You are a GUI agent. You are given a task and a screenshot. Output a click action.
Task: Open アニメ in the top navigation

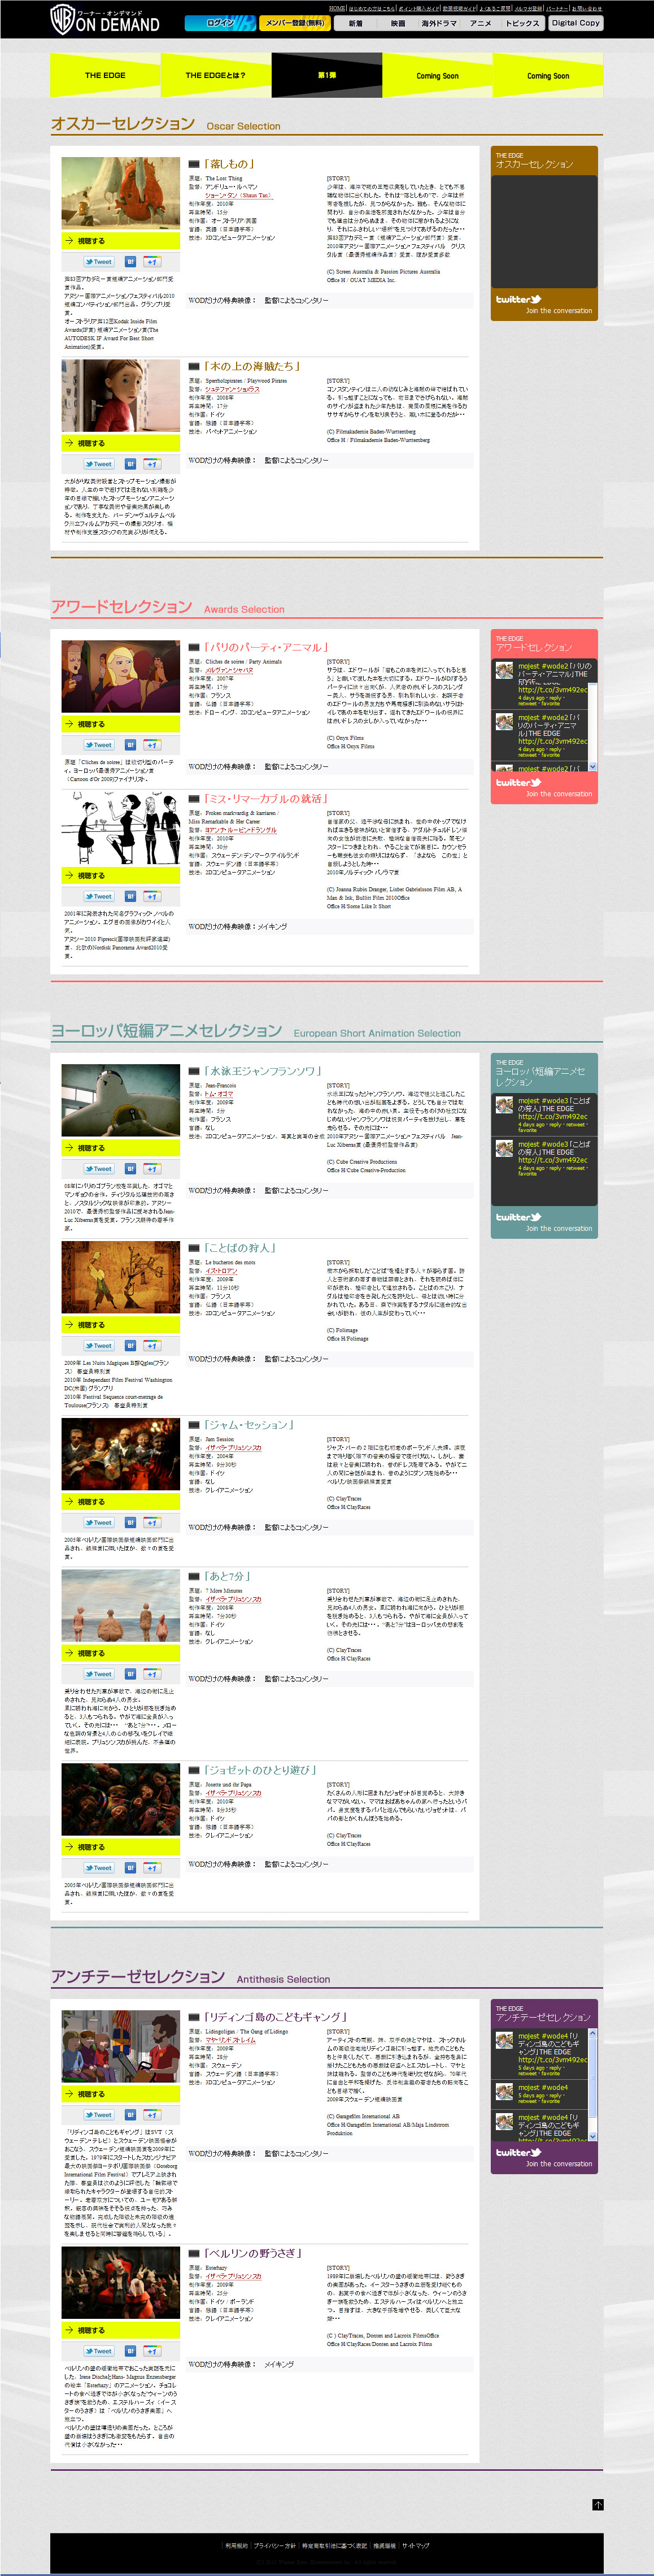481,23
